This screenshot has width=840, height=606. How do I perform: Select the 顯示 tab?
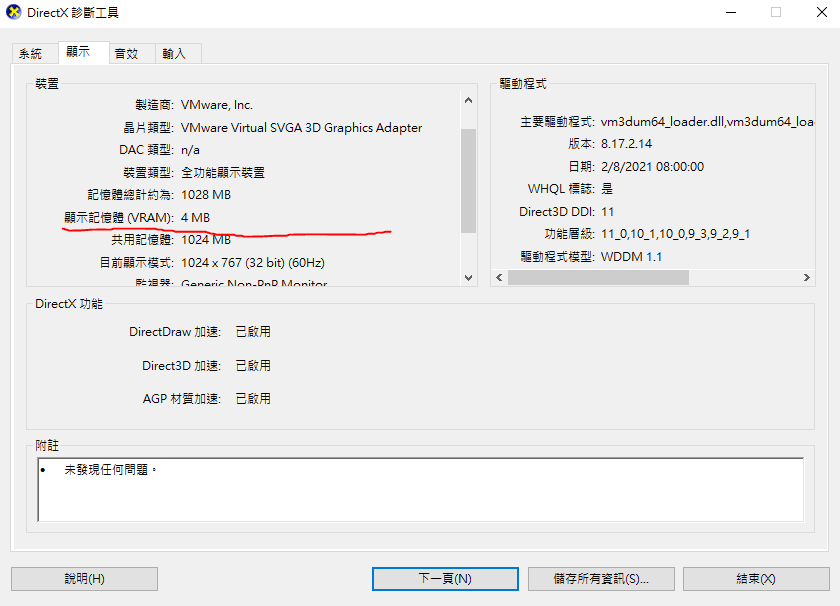78,53
